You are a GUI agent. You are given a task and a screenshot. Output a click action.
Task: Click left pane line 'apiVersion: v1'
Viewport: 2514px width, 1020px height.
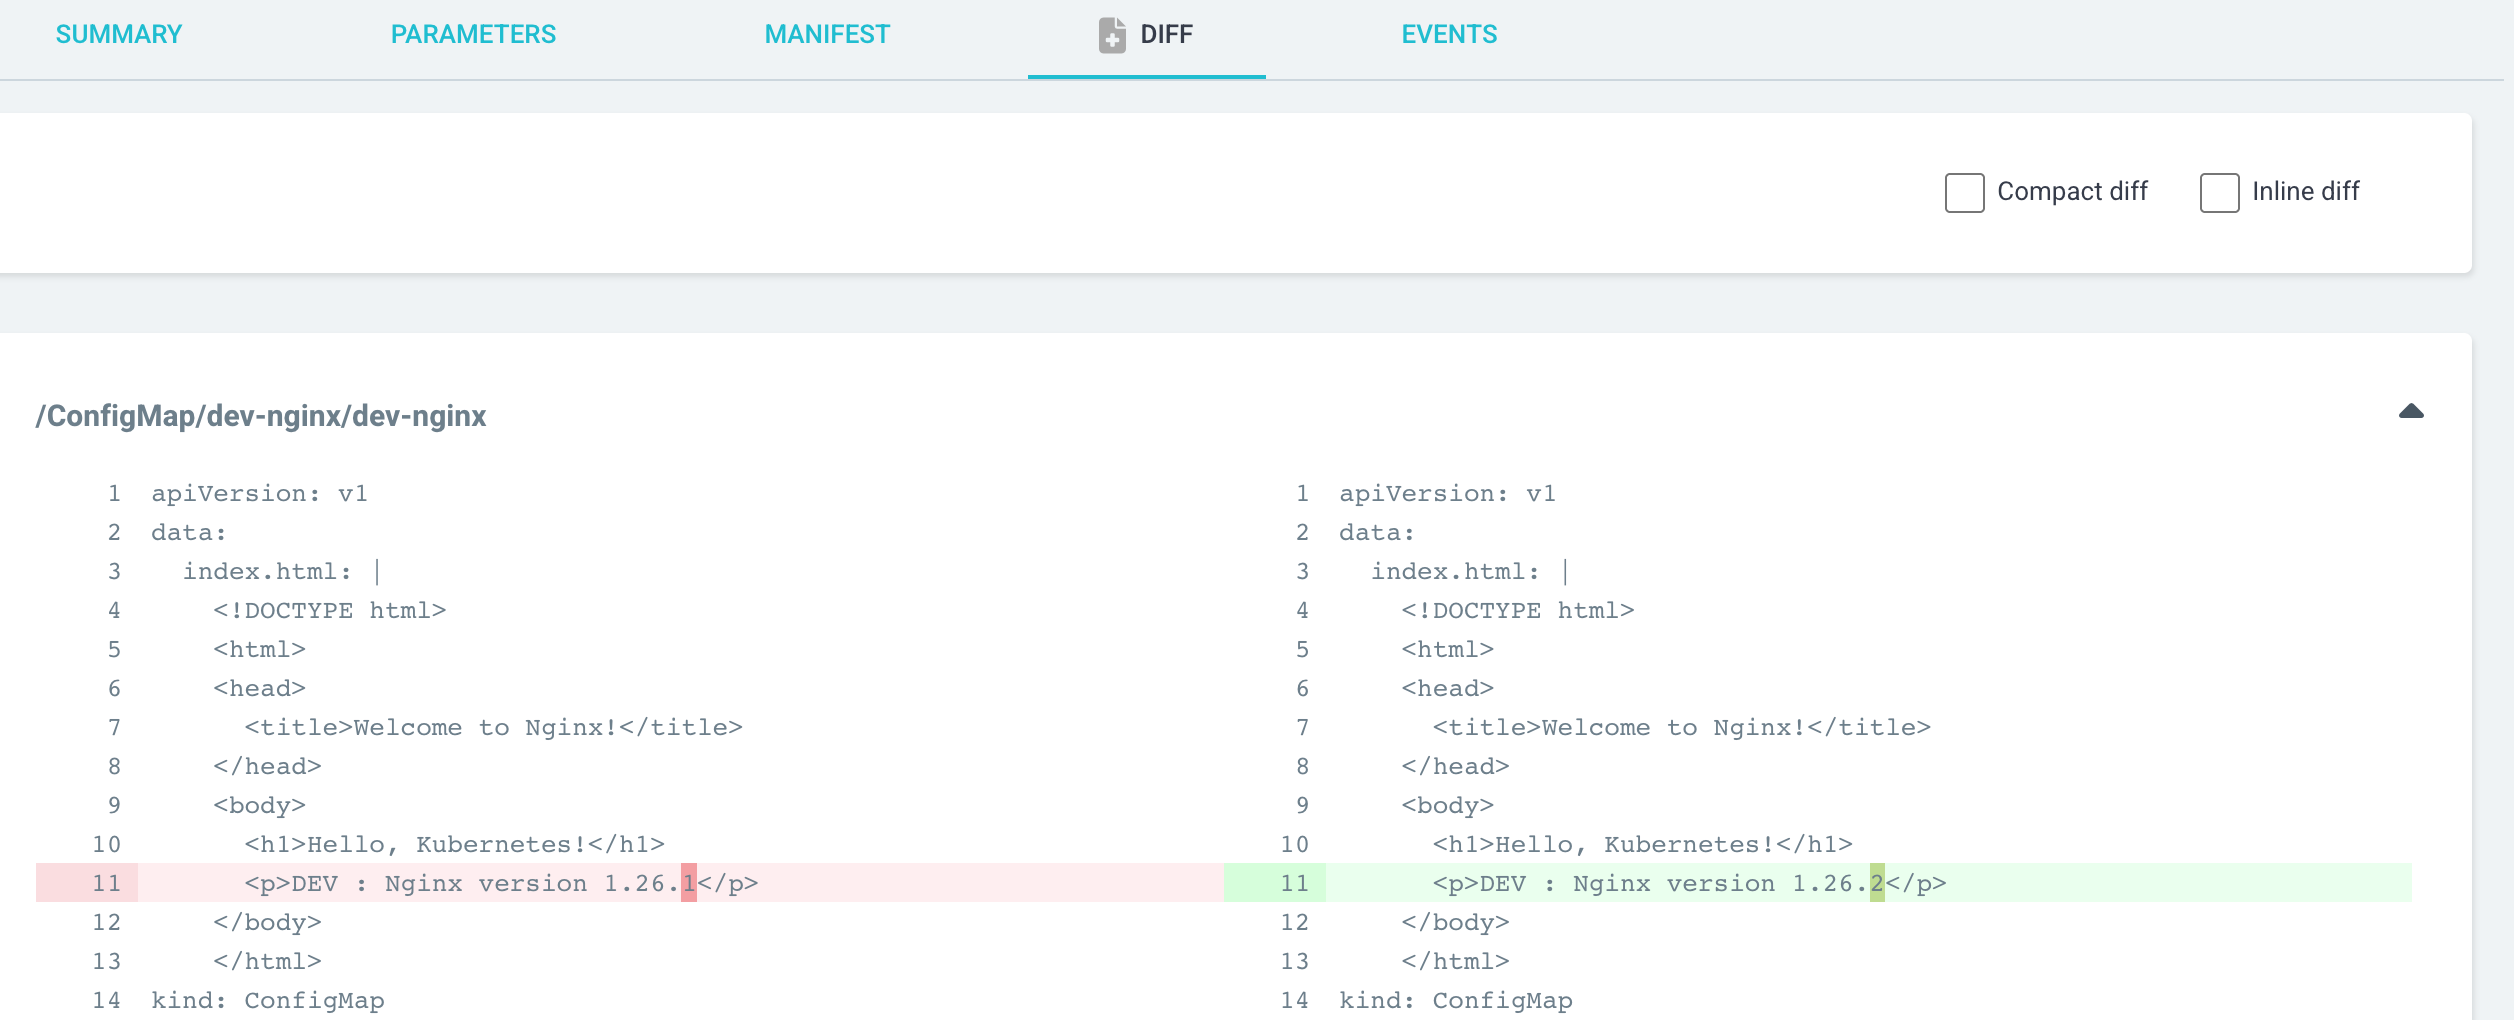click(x=259, y=494)
